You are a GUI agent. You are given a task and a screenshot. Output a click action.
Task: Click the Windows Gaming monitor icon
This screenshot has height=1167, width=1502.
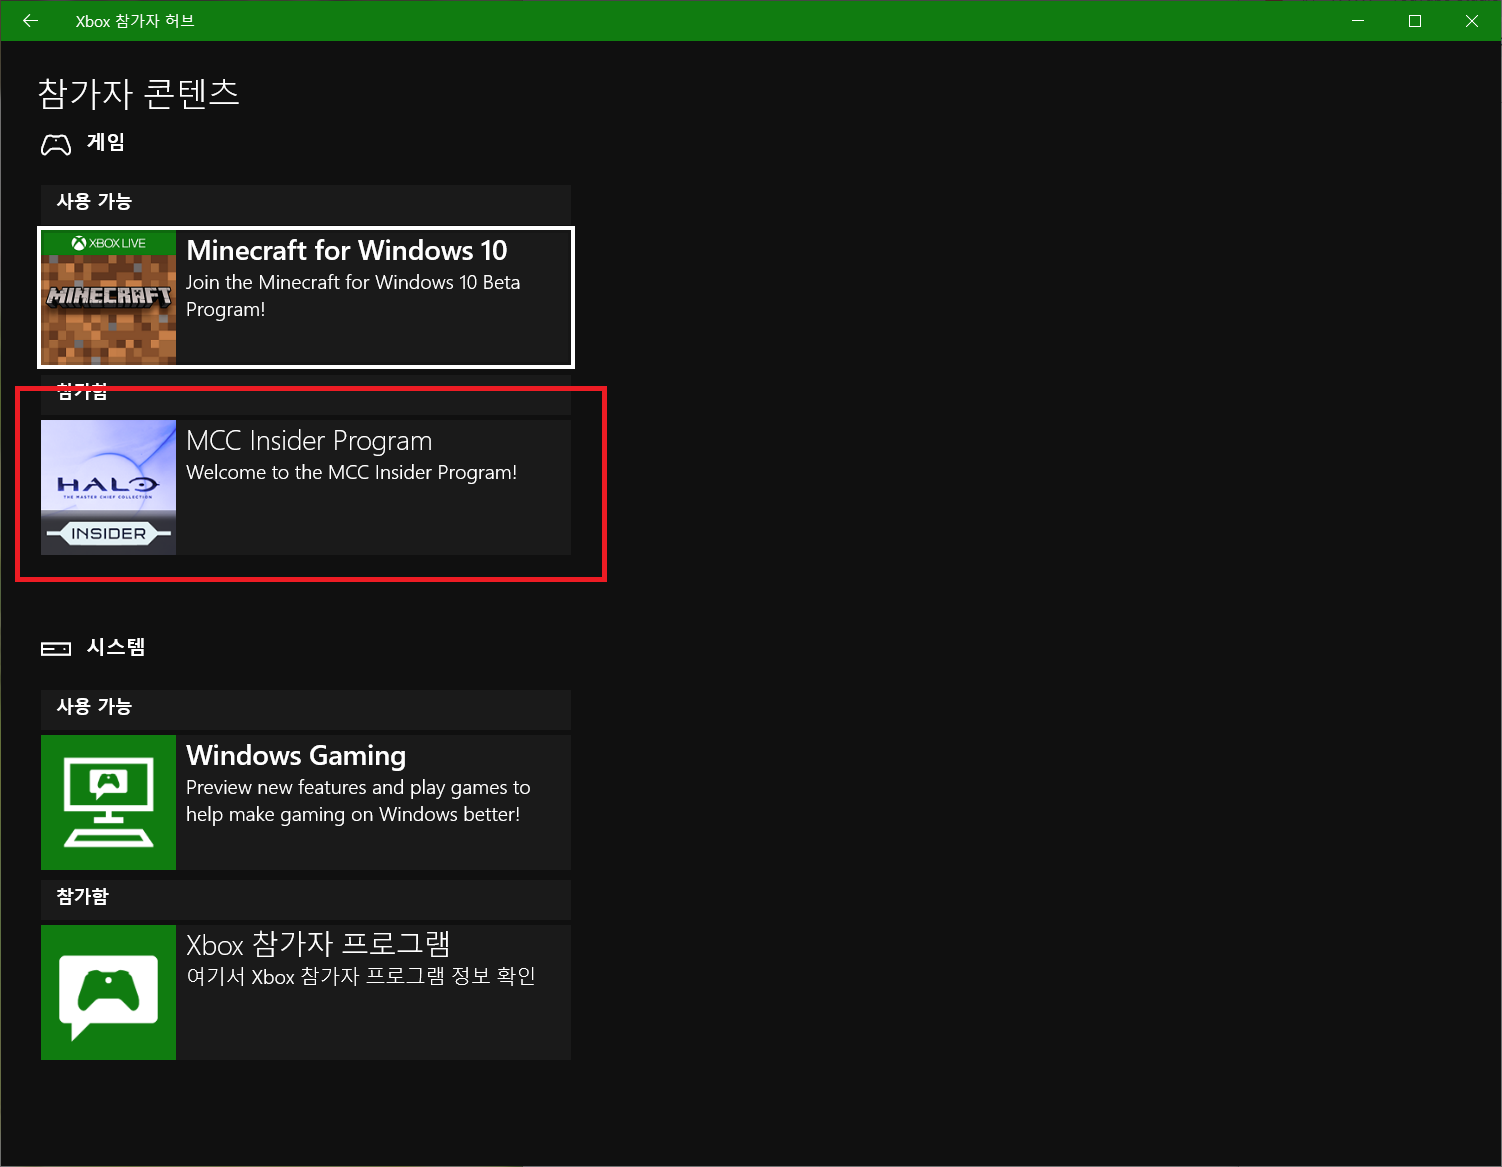[x=109, y=802]
